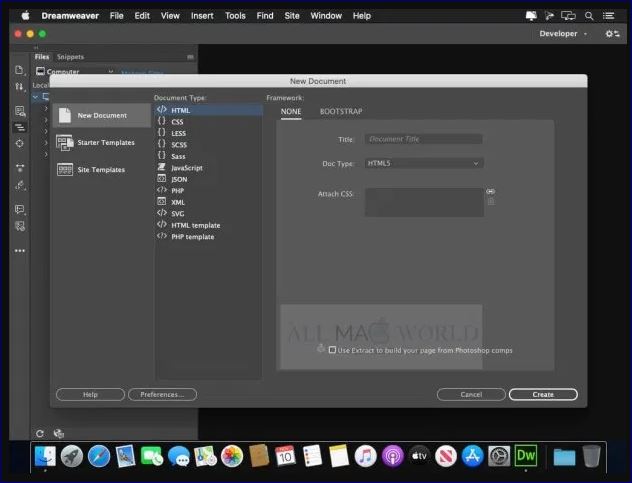632x483 pixels.
Task: Open Safari from the Dock
Action: pyautogui.click(x=99, y=456)
